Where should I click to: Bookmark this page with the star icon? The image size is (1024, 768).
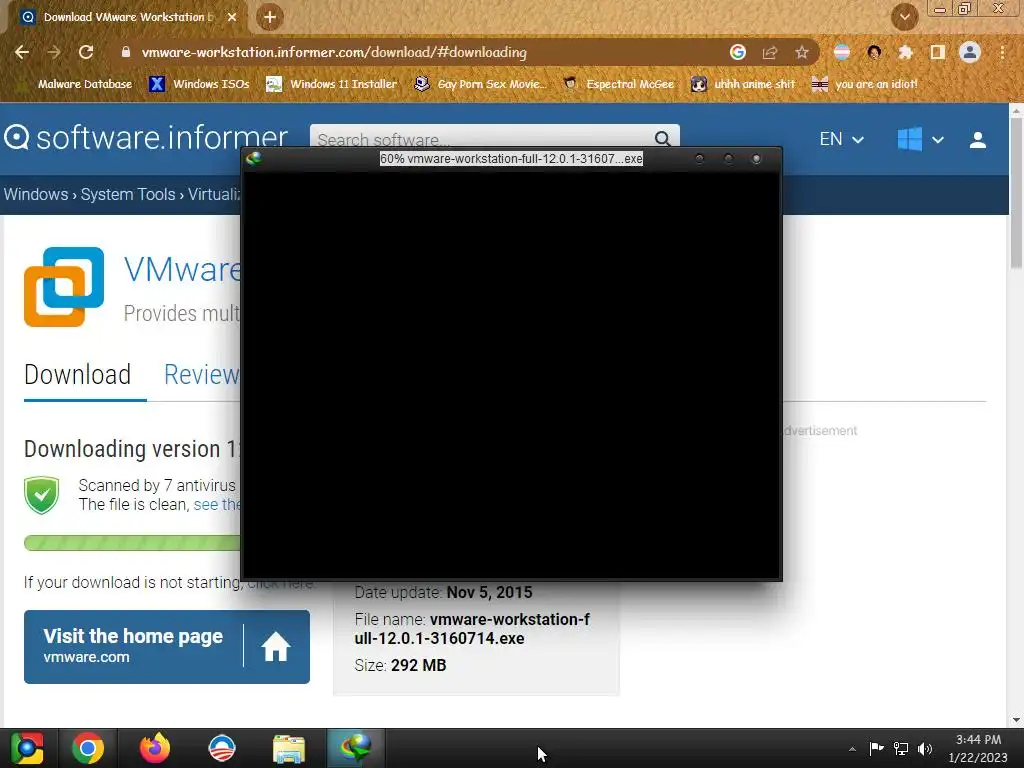[802, 52]
